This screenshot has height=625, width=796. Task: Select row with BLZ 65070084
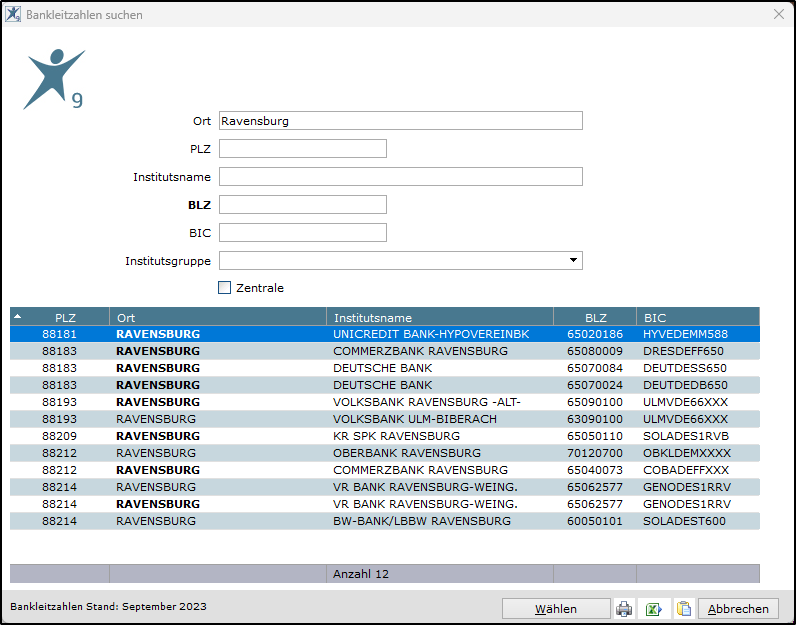[x=385, y=368]
